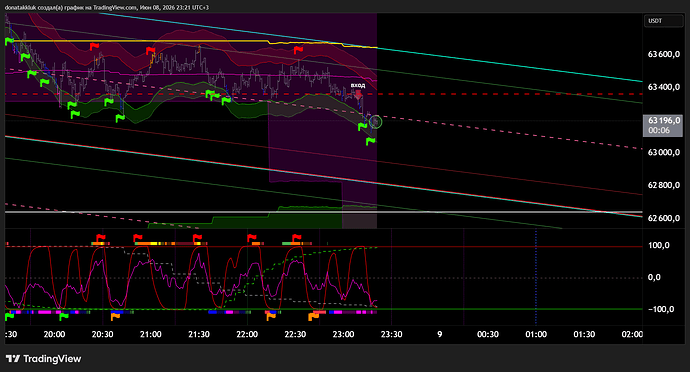The width and height of the screenshot is (690, 372).
Task: Select the rightmost red flag on the price chart
Action: [x=298, y=50]
